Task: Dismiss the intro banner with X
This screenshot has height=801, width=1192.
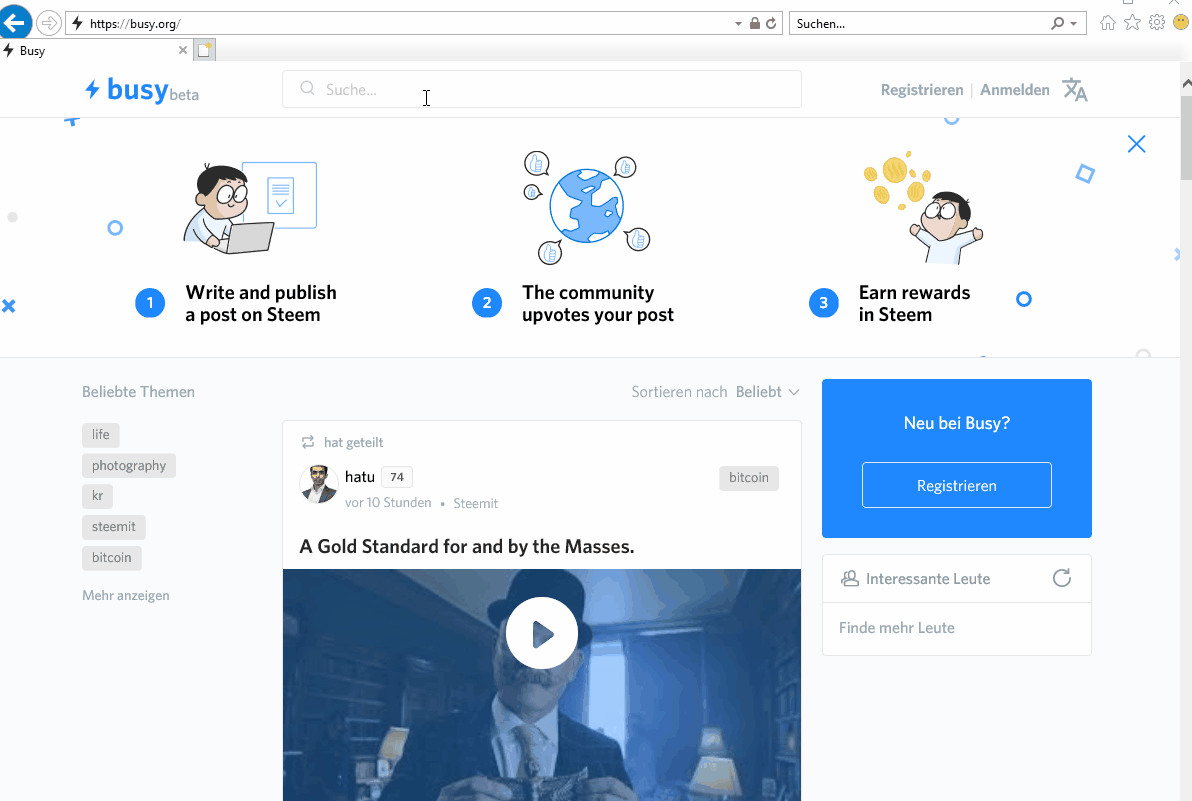Action: [x=1136, y=144]
